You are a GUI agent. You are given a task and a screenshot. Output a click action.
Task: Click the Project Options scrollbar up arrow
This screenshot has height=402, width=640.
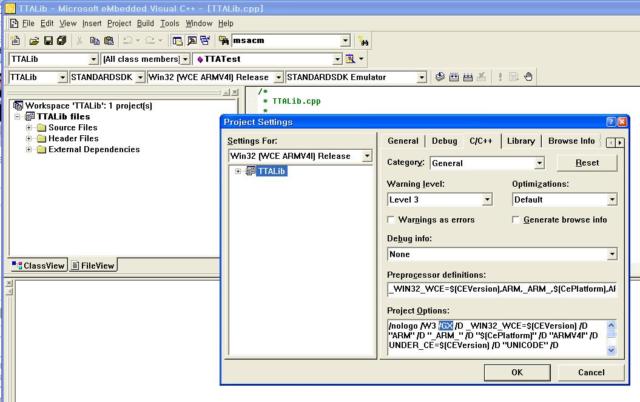point(611,325)
